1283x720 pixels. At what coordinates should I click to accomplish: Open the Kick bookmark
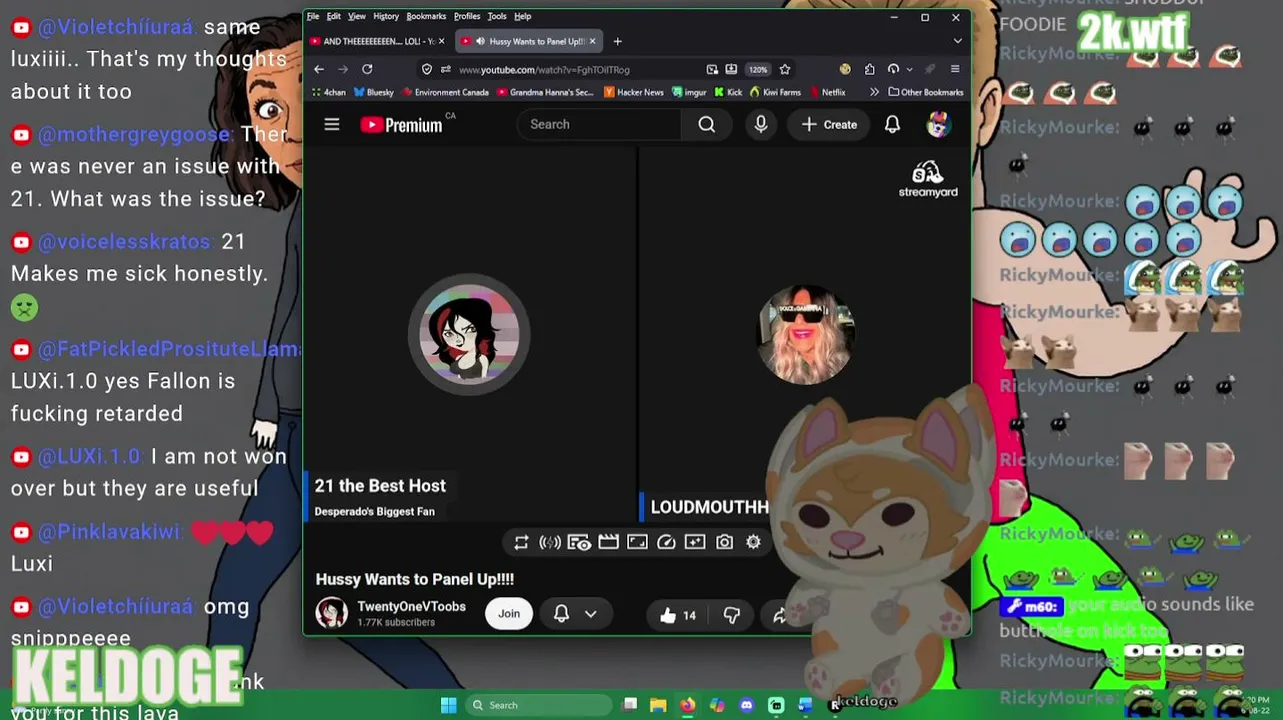click(728, 92)
